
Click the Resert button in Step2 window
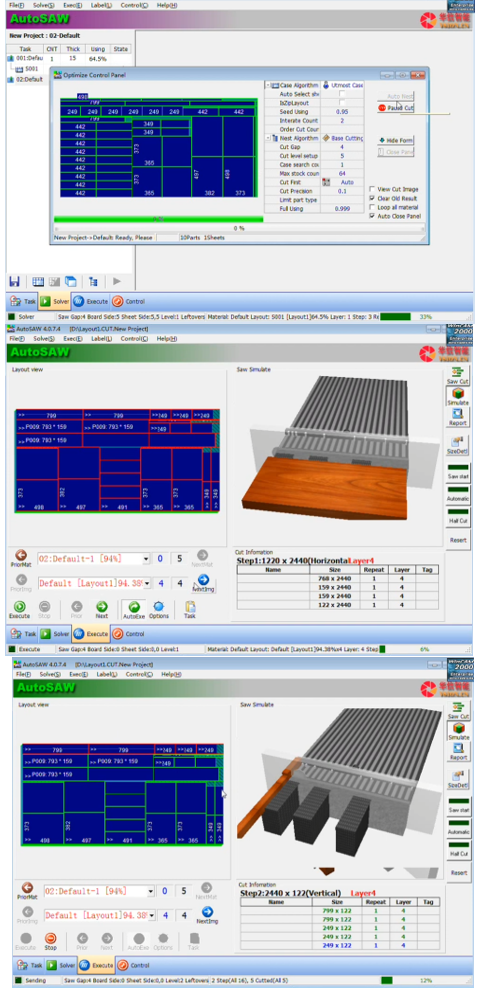[x=459, y=872]
